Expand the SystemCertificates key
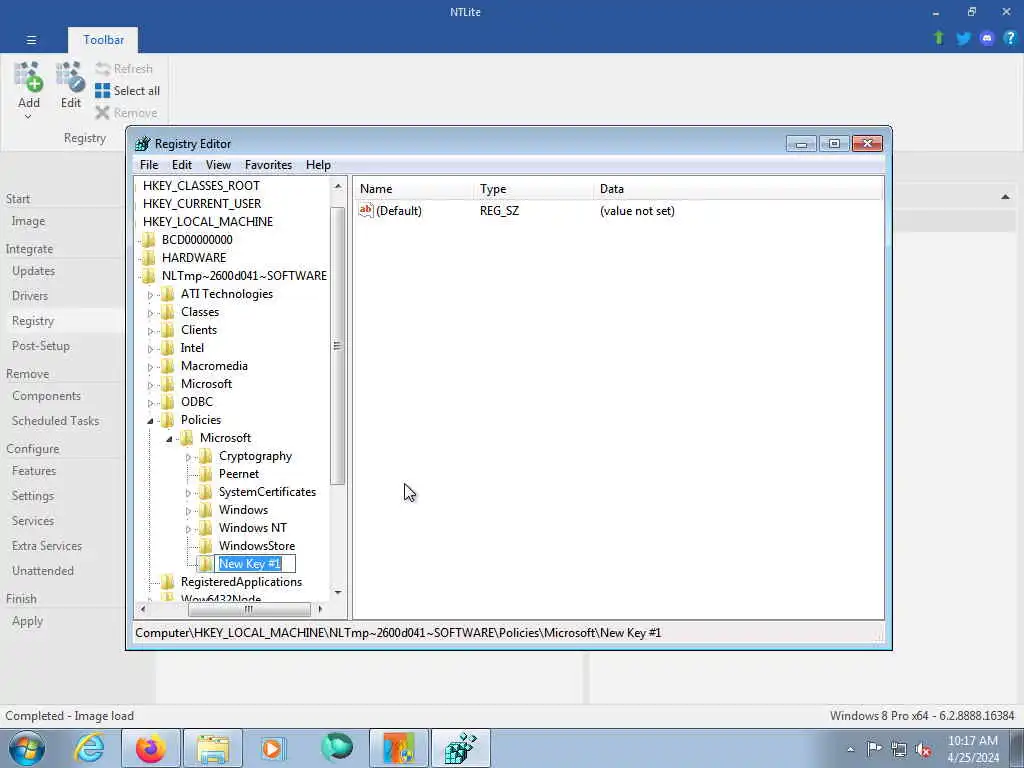The height and width of the screenshot is (768, 1024). click(188, 493)
